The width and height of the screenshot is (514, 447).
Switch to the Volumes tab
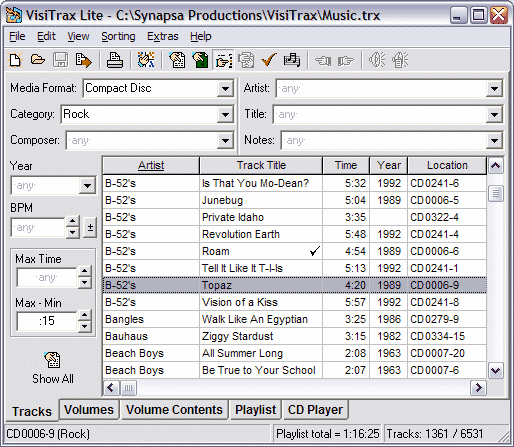pos(89,410)
